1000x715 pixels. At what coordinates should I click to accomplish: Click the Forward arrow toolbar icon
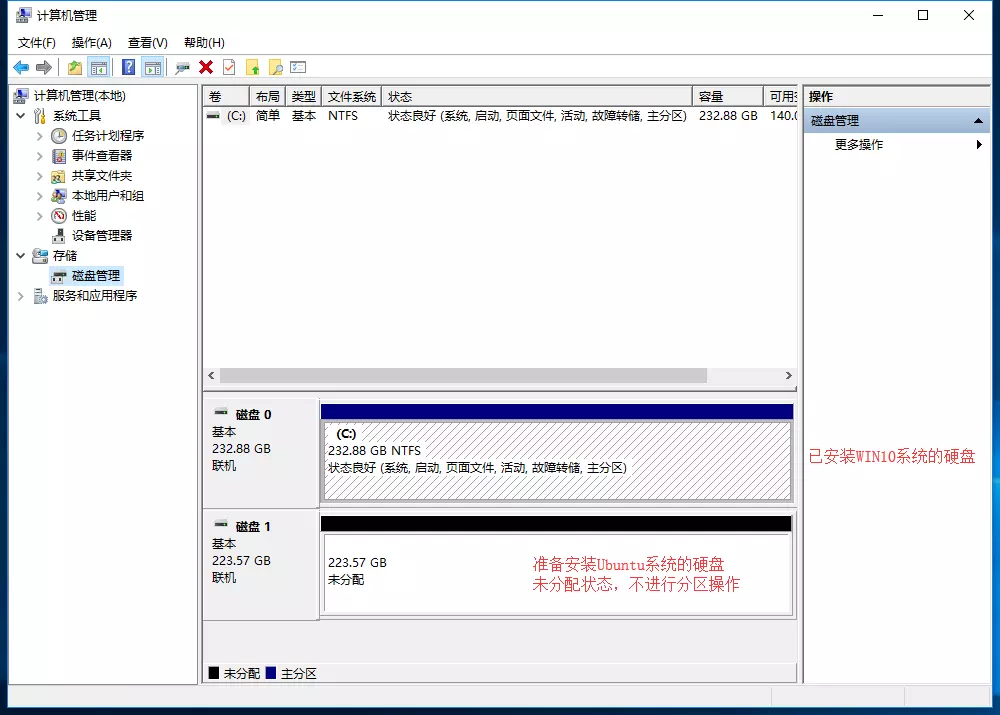44,68
